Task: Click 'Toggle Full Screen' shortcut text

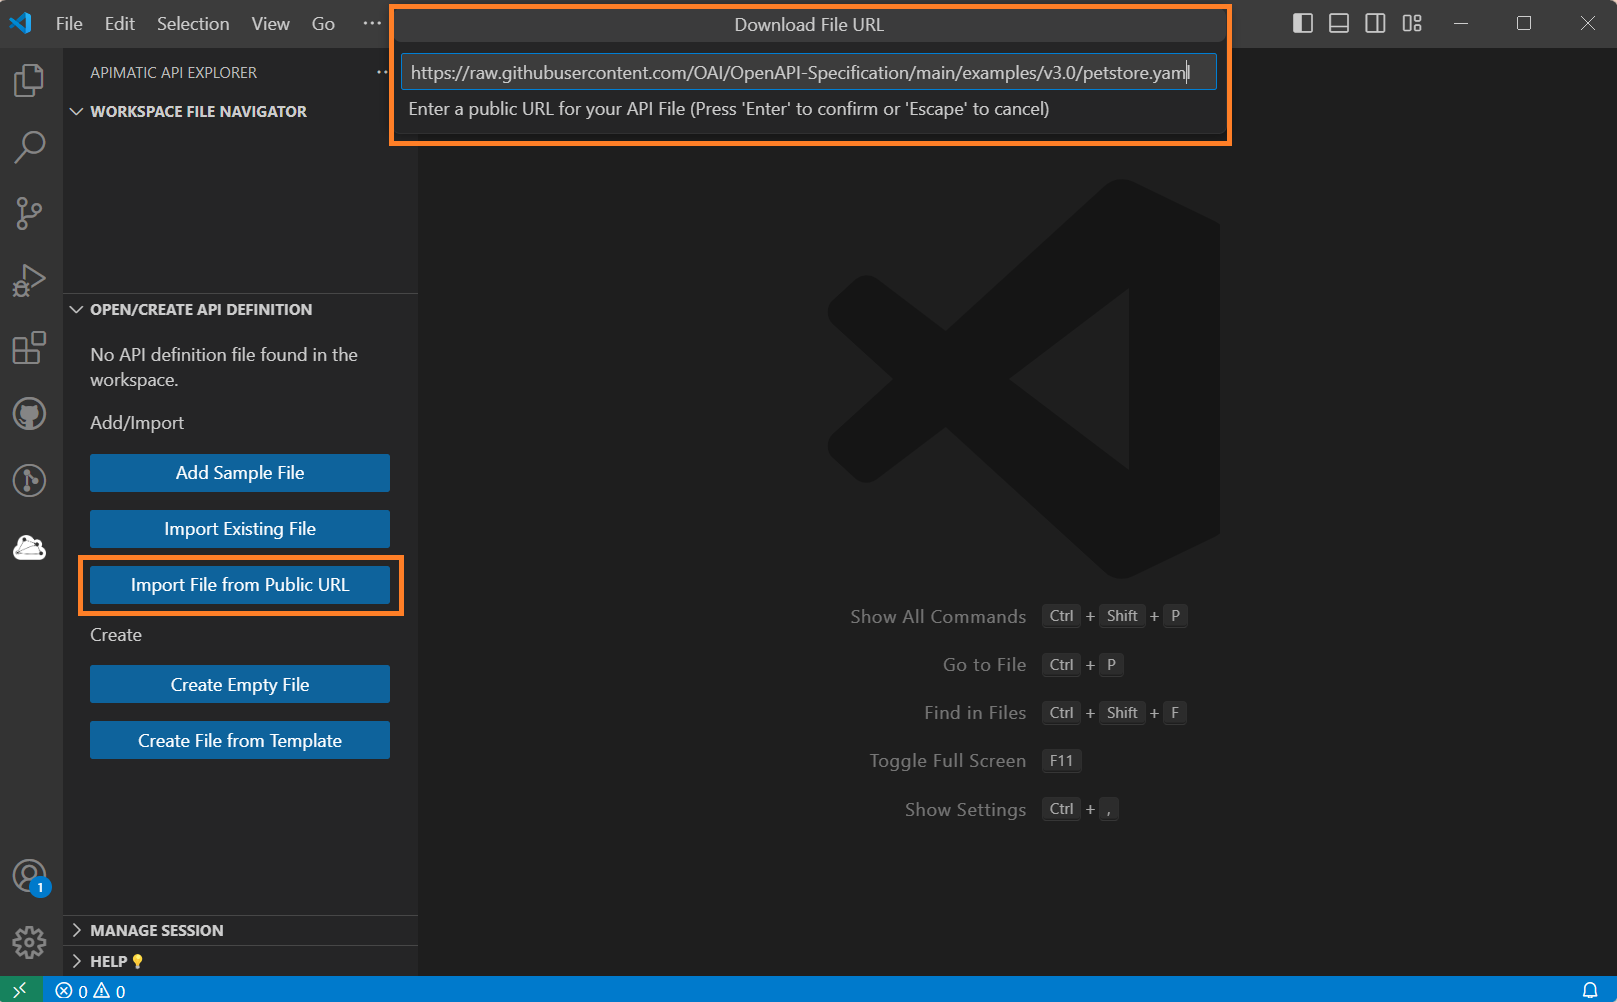Action: 947,761
